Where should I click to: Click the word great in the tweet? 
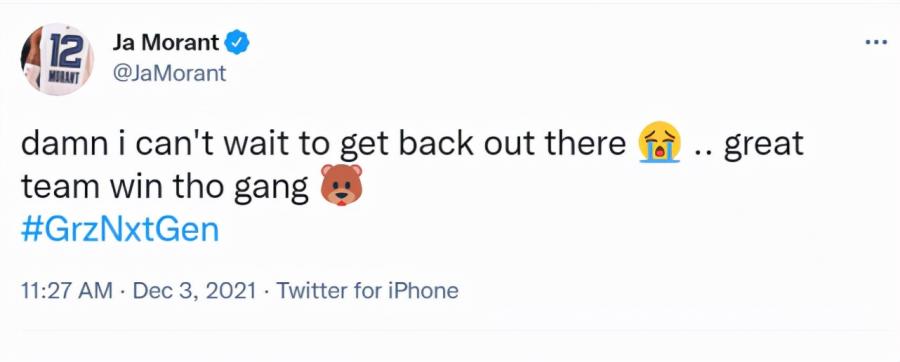coord(763,145)
